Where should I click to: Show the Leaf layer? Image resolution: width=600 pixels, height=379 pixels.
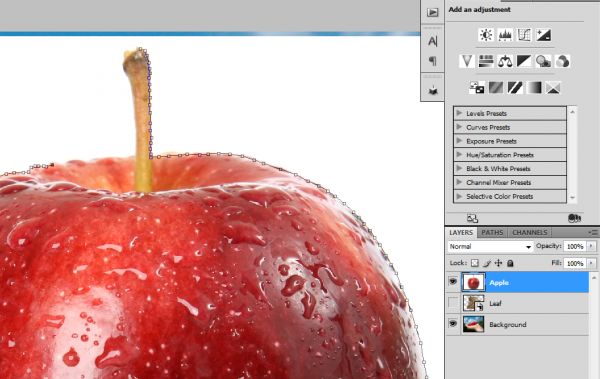[x=453, y=303]
